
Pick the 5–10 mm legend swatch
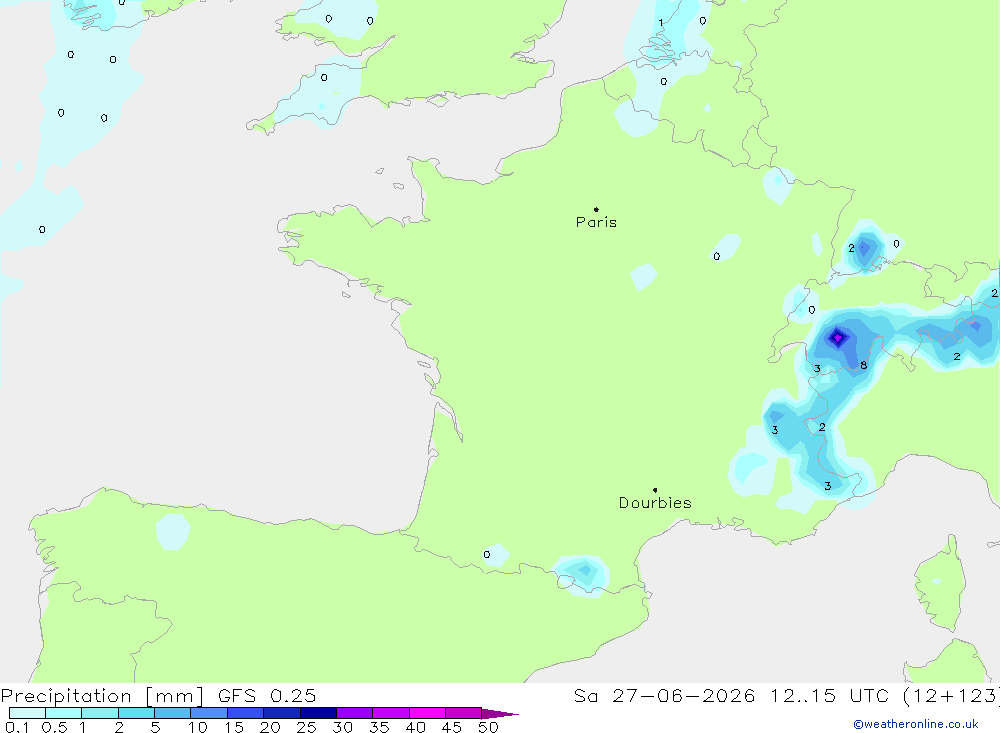tap(172, 713)
